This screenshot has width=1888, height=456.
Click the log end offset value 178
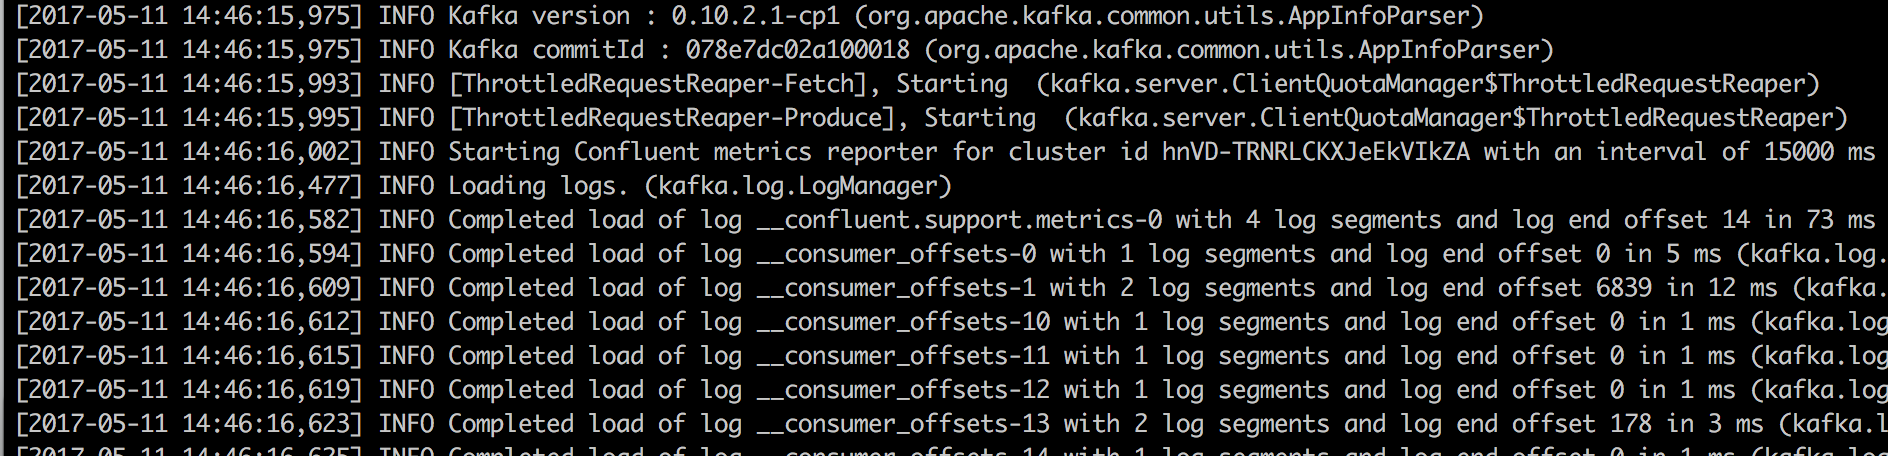1631,424
